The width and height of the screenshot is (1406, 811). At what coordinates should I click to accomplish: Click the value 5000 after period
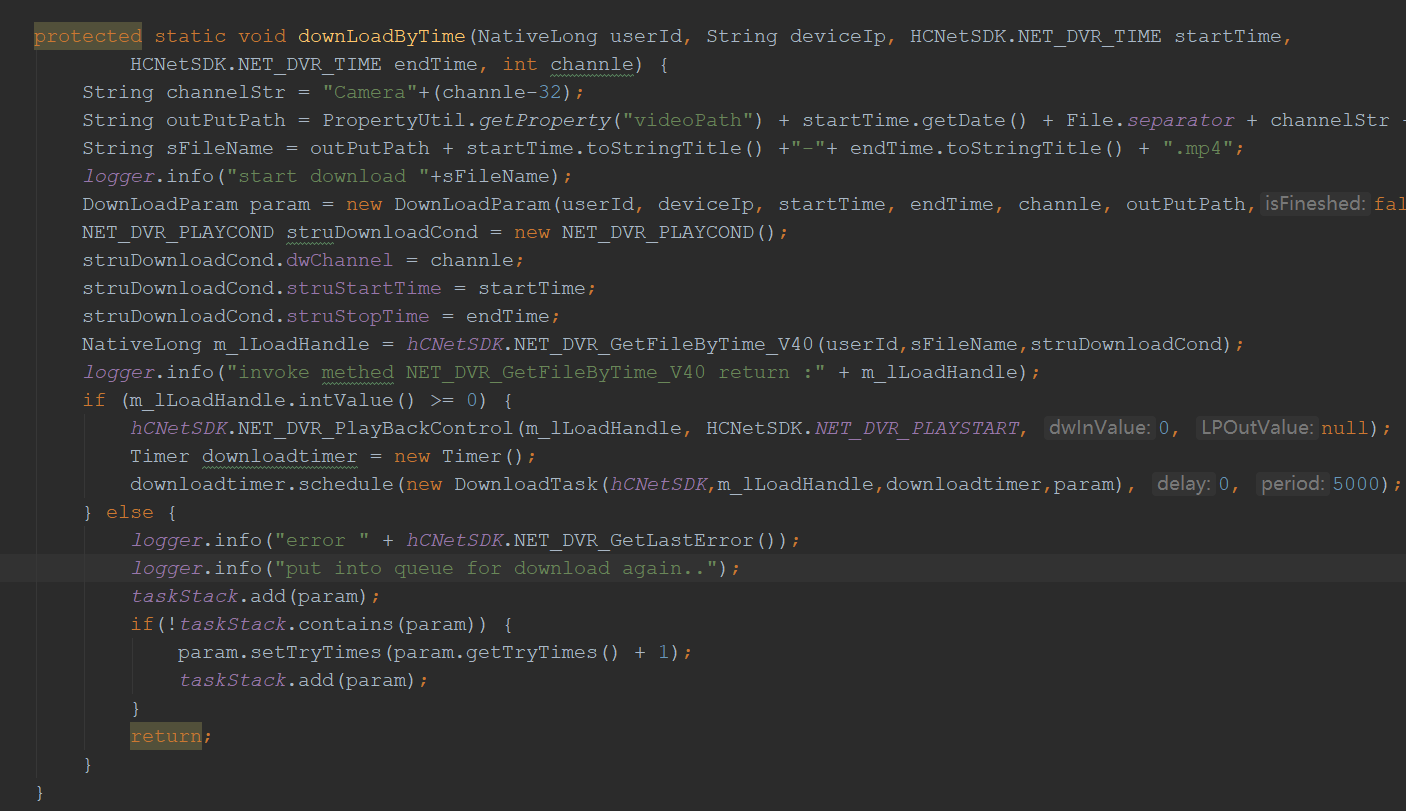tap(1357, 485)
